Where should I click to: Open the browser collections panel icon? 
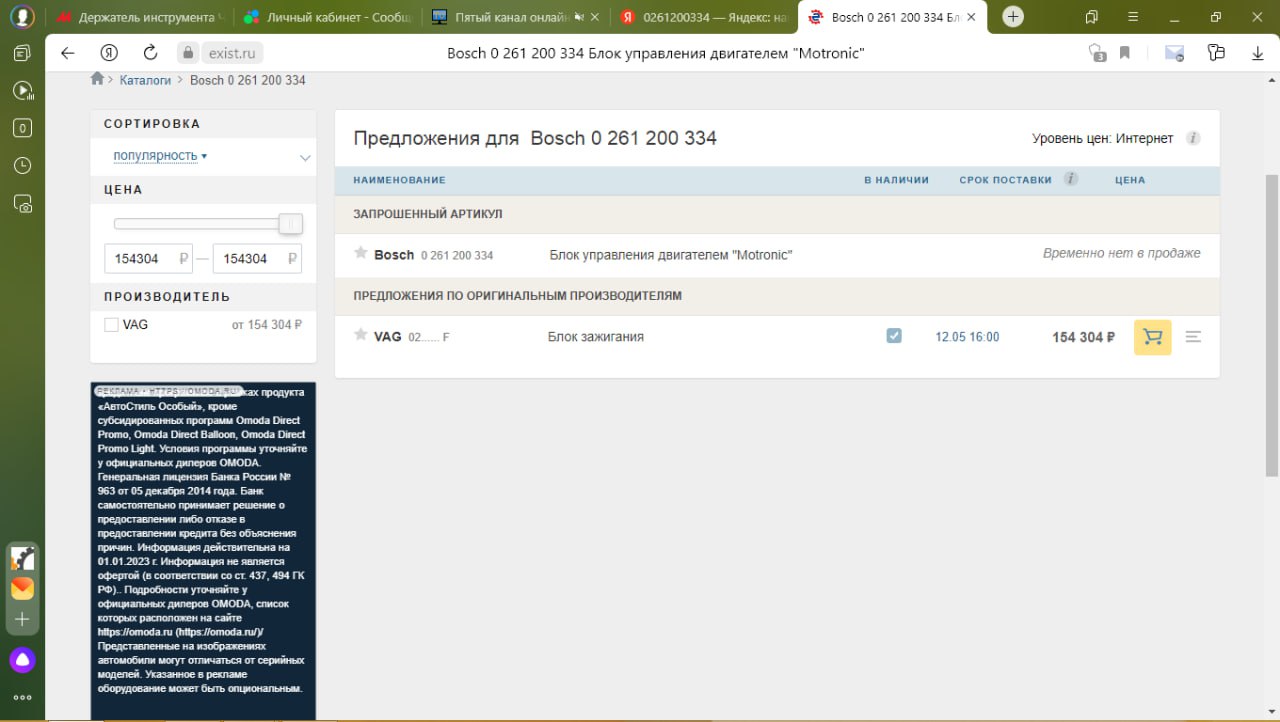point(1091,17)
